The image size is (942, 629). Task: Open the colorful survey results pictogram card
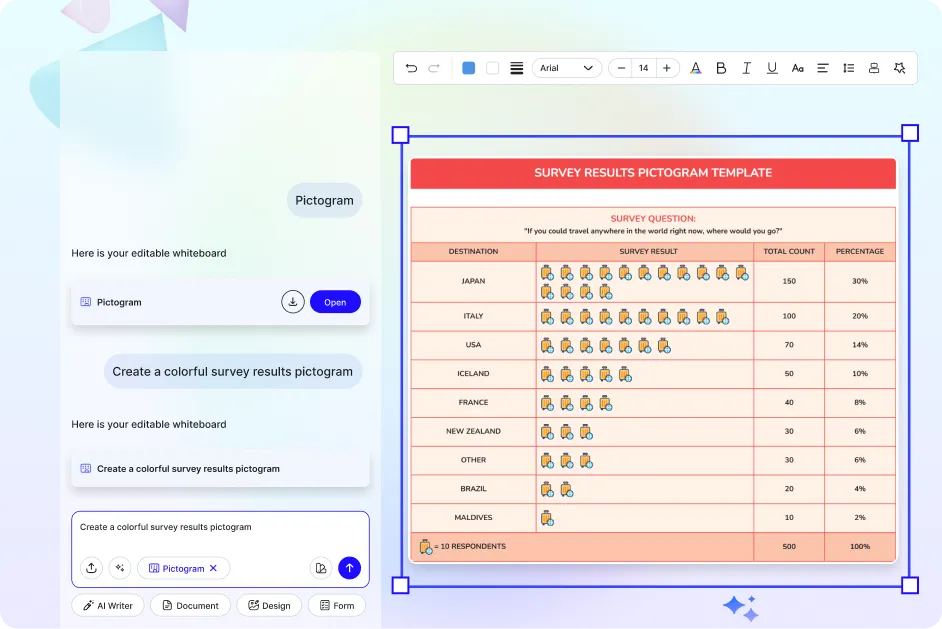click(220, 469)
